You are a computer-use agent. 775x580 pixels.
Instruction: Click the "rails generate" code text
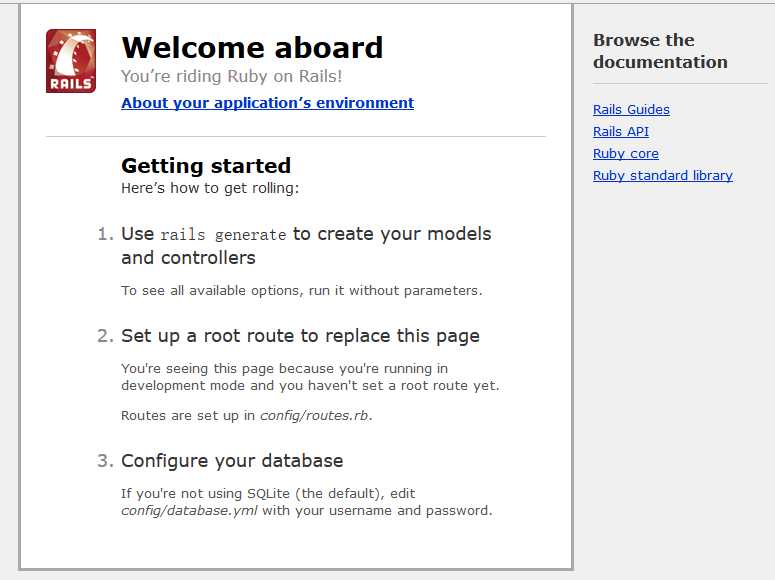tap(223, 234)
